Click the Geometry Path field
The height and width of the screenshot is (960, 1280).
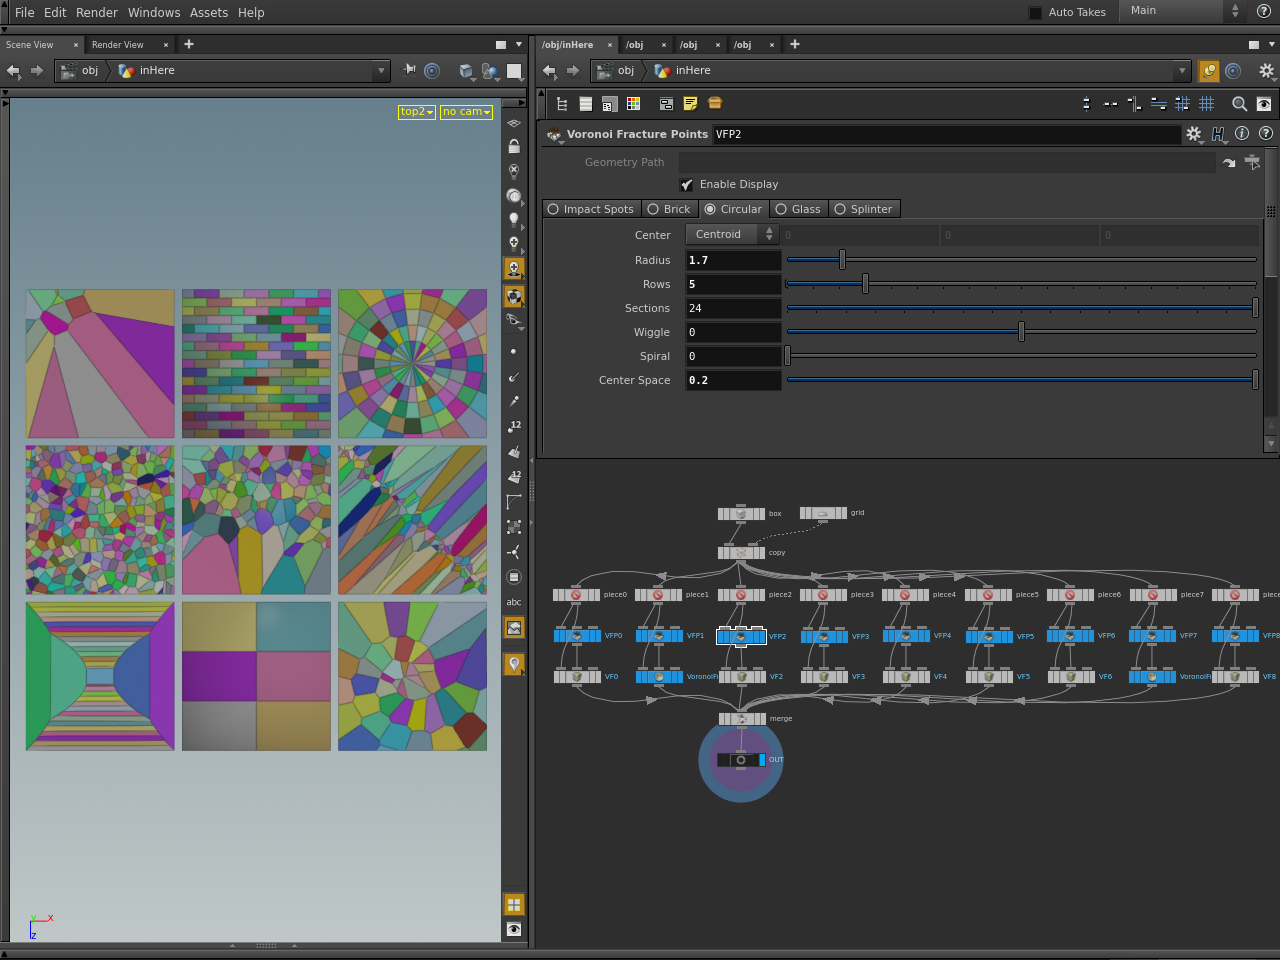tap(947, 162)
